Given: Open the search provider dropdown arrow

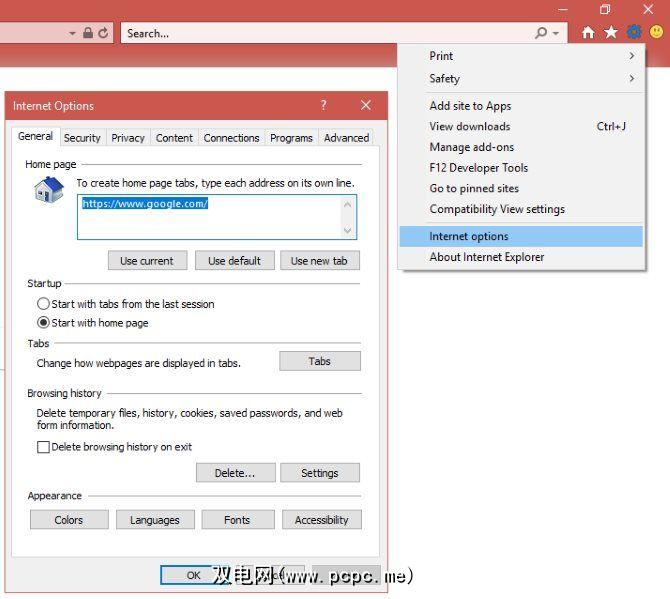Looking at the screenshot, I should pyautogui.click(x=555, y=33).
